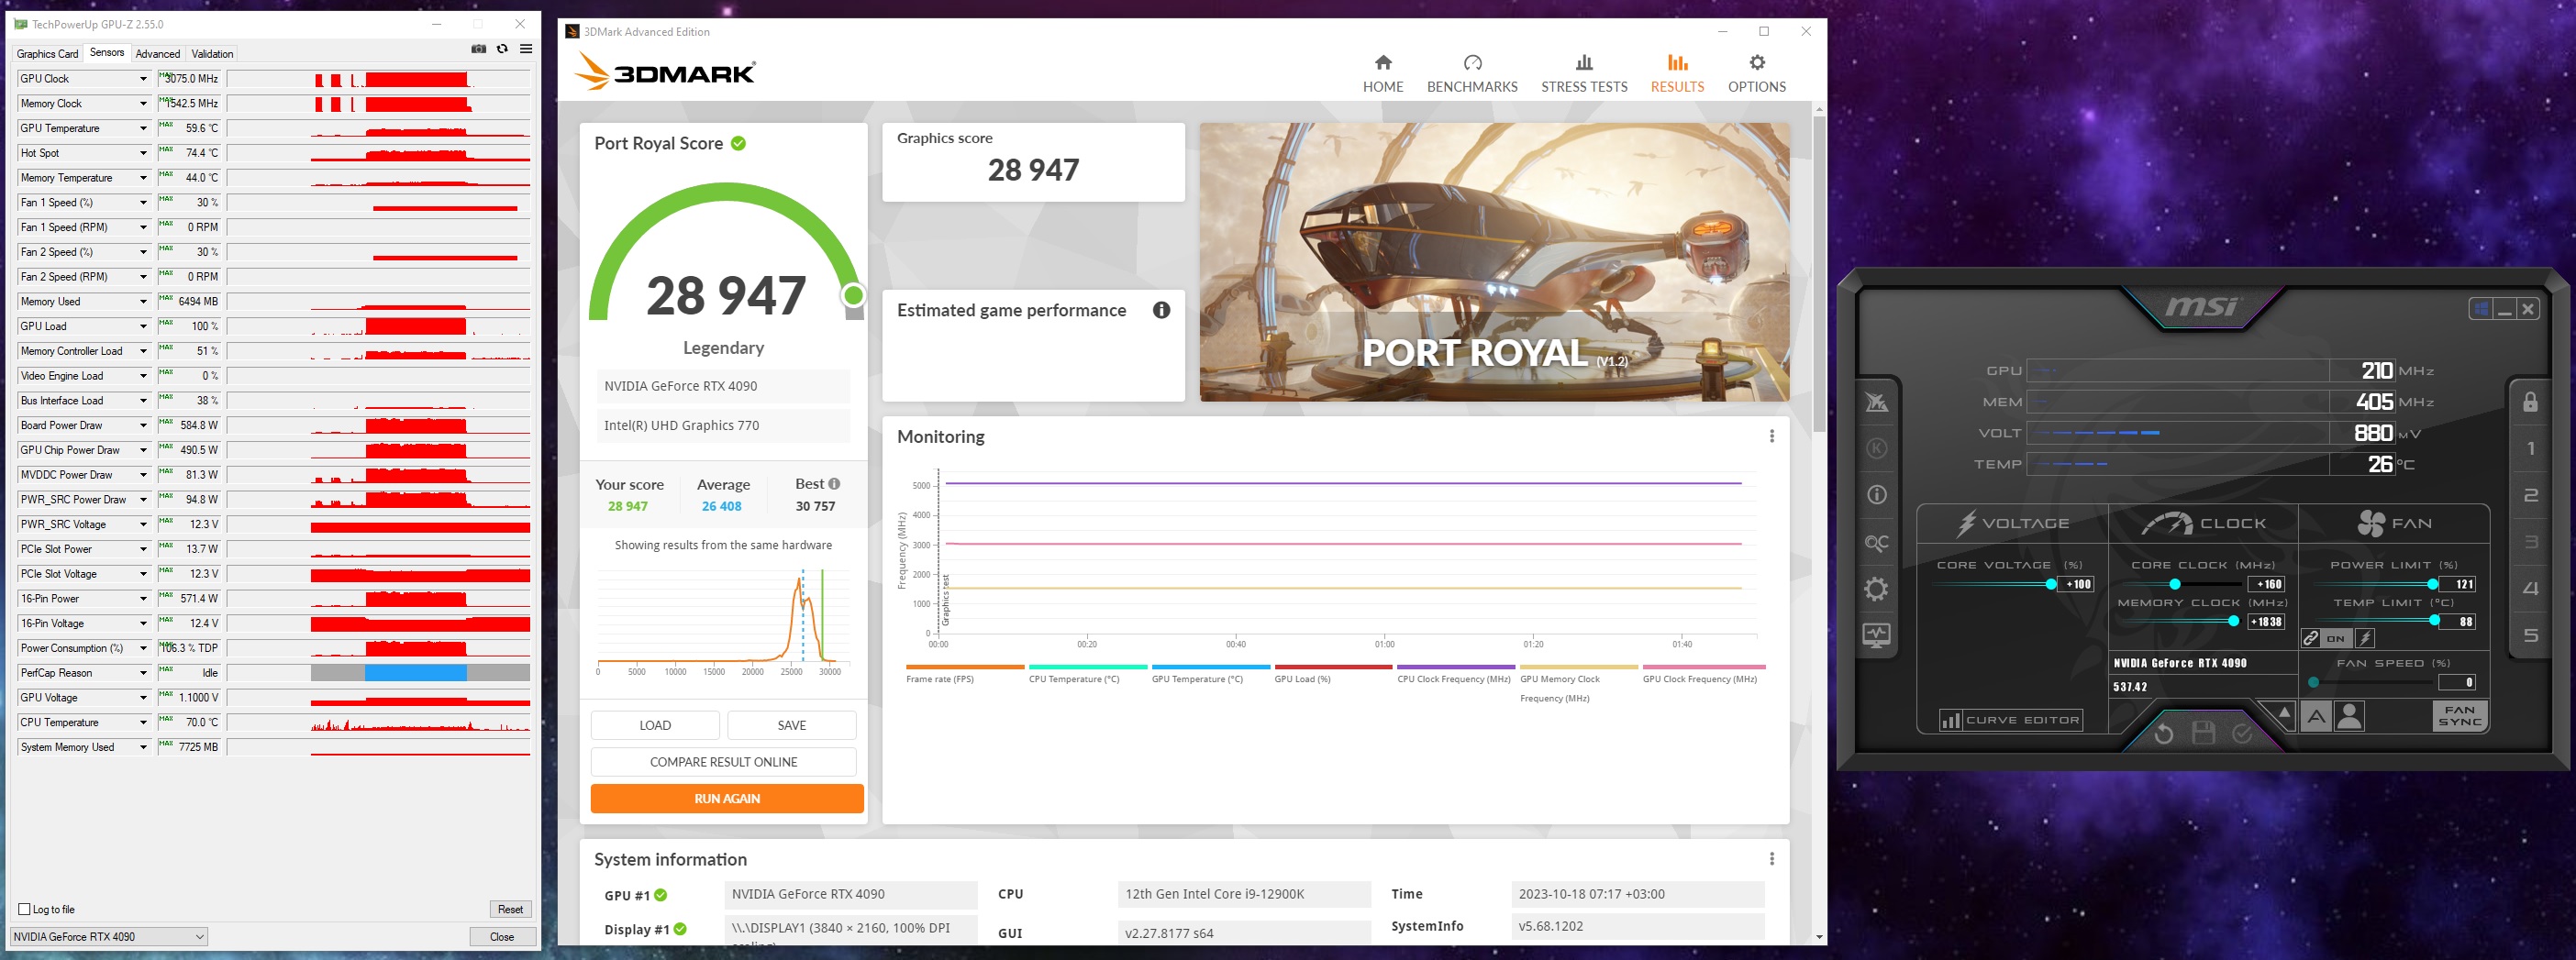Image resolution: width=2576 pixels, height=960 pixels.
Task: Save the Afterburner profile with the floppy icon
Action: click(2203, 733)
